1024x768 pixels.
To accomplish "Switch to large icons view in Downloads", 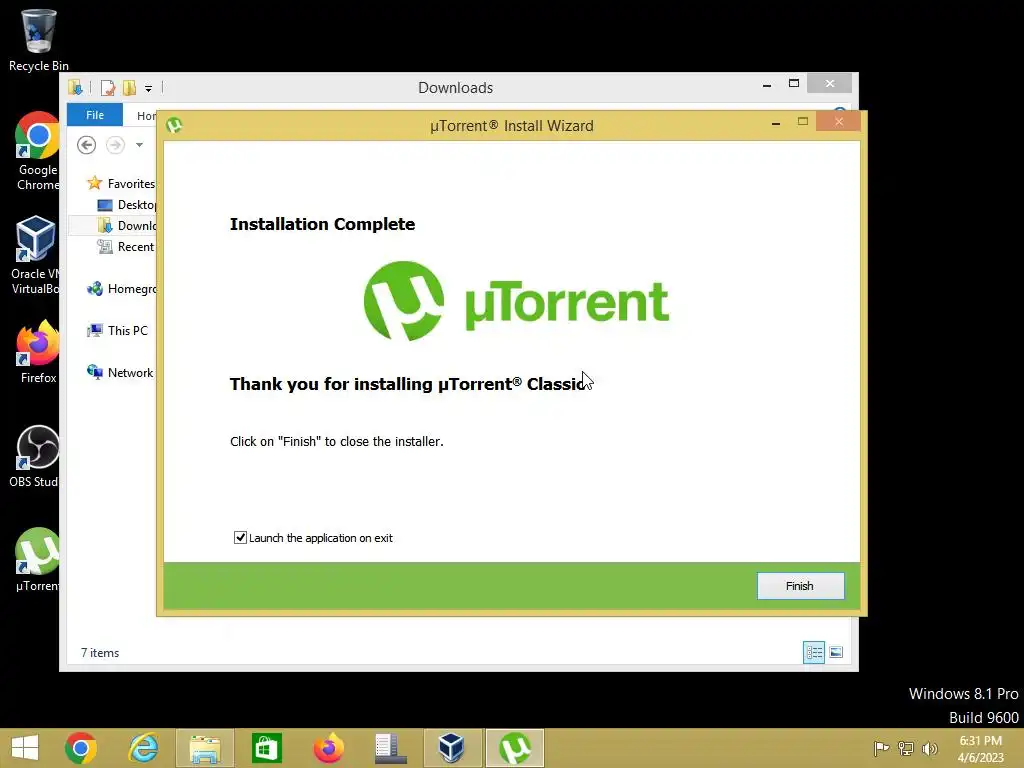I will (x=836, y=652).
